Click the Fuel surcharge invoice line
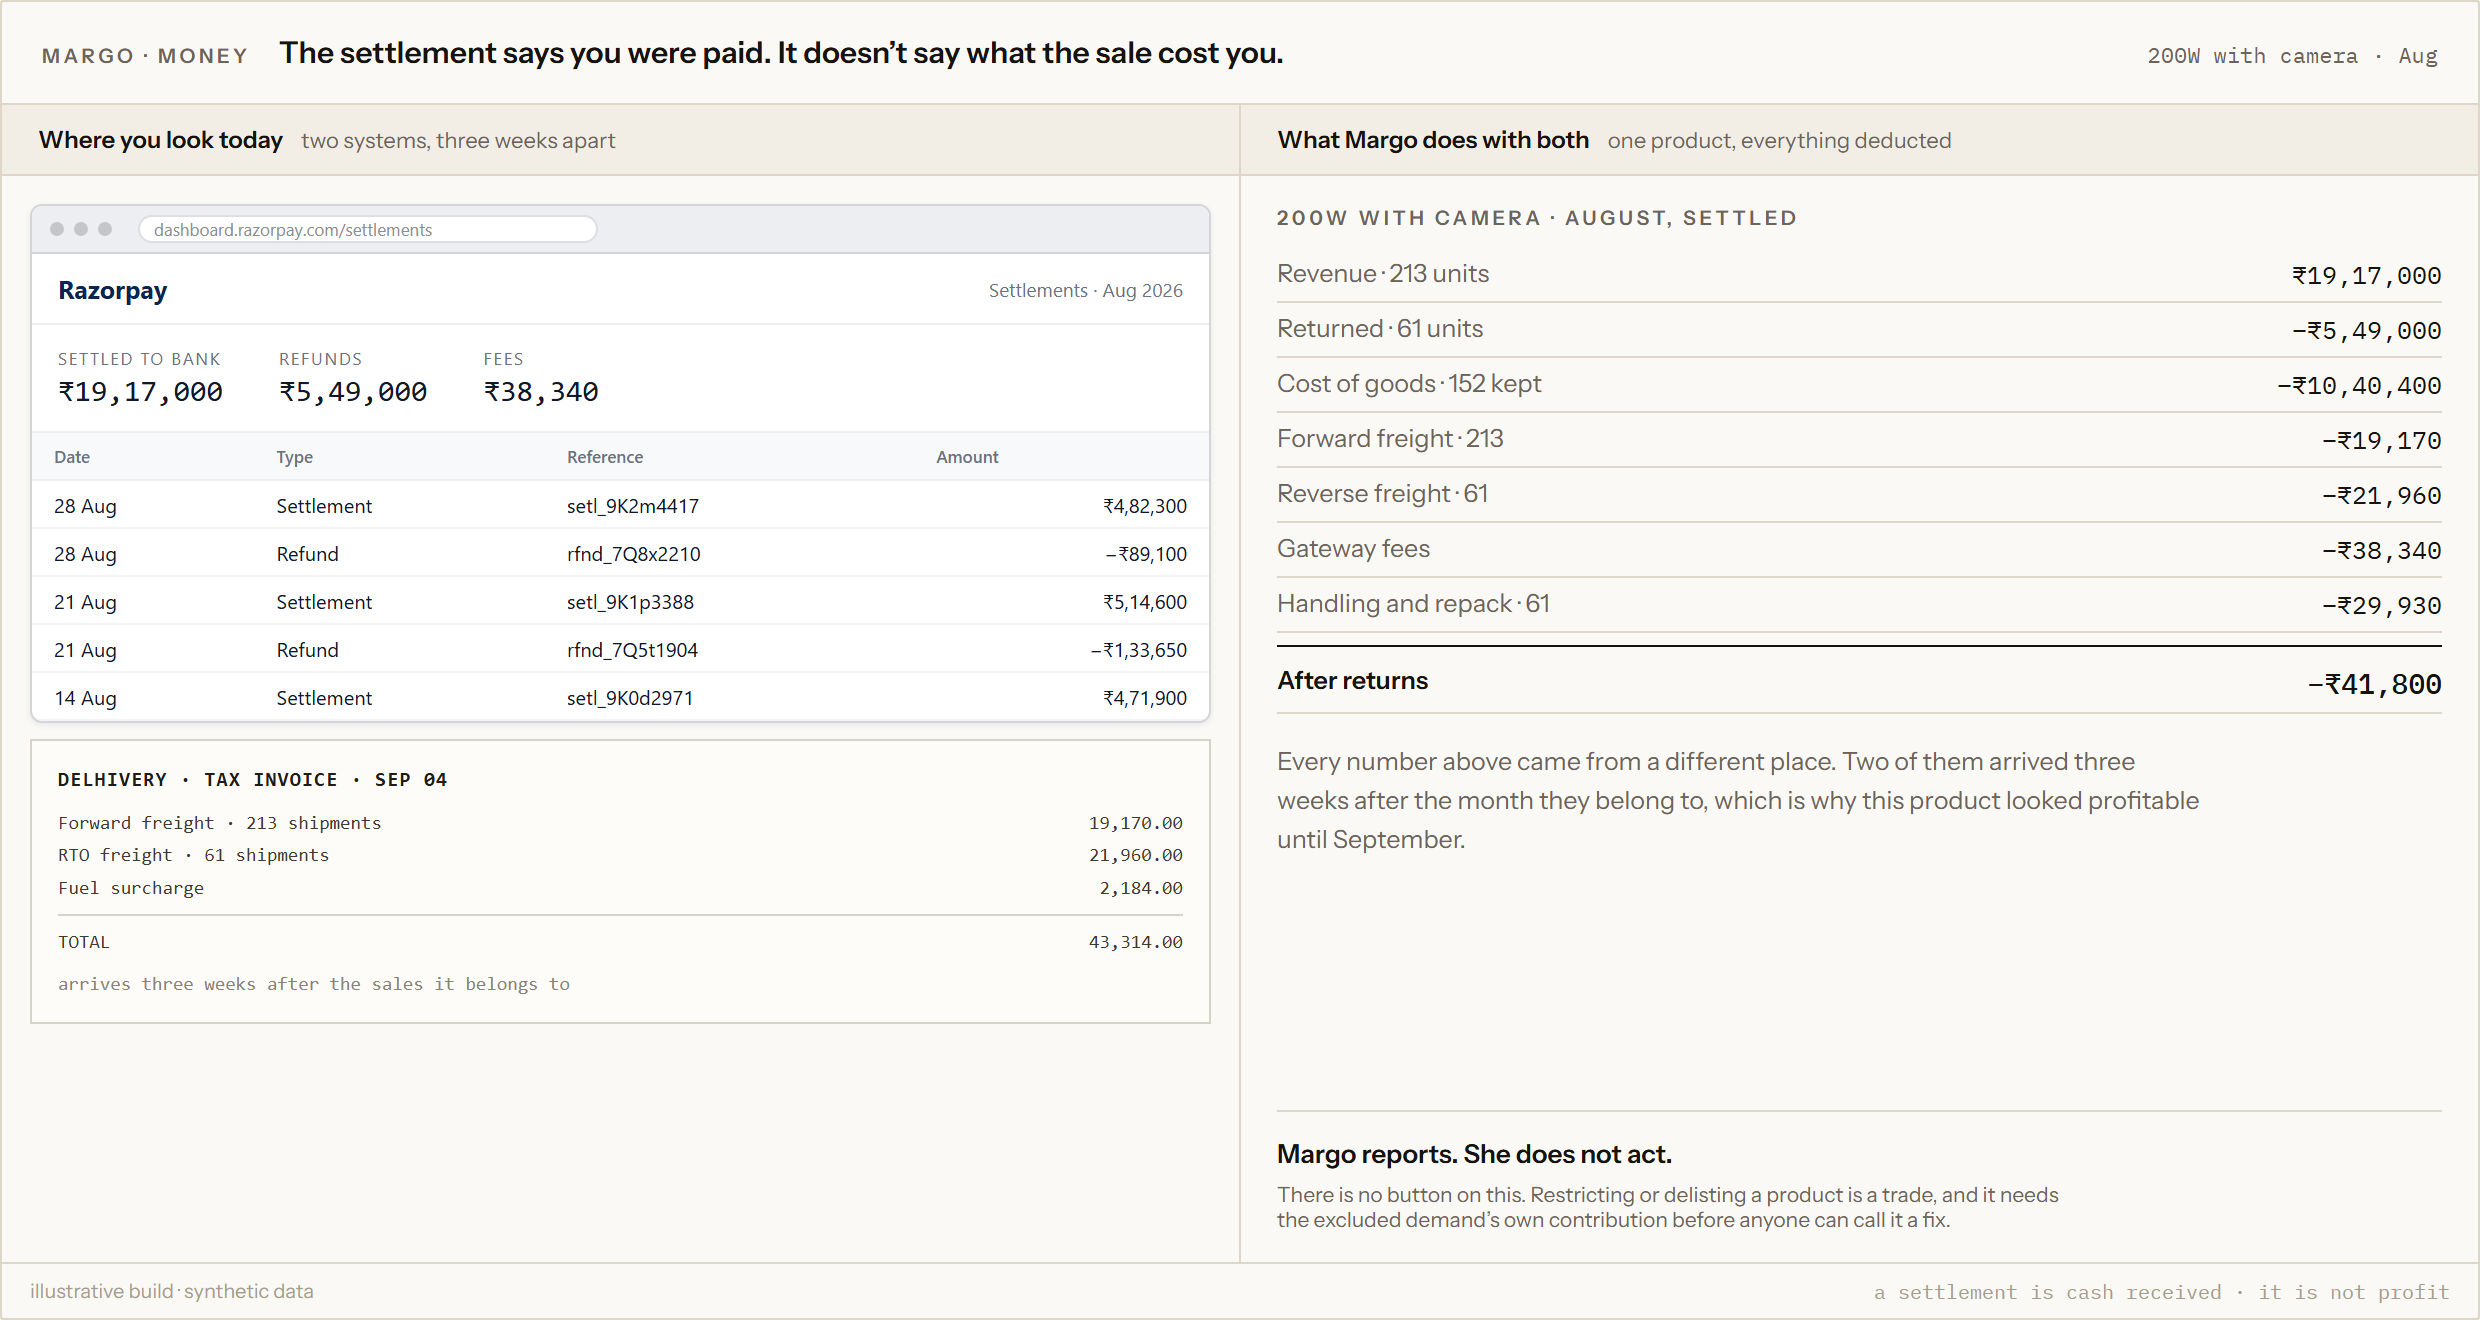2480x1320 pixels. coord(620,888)
